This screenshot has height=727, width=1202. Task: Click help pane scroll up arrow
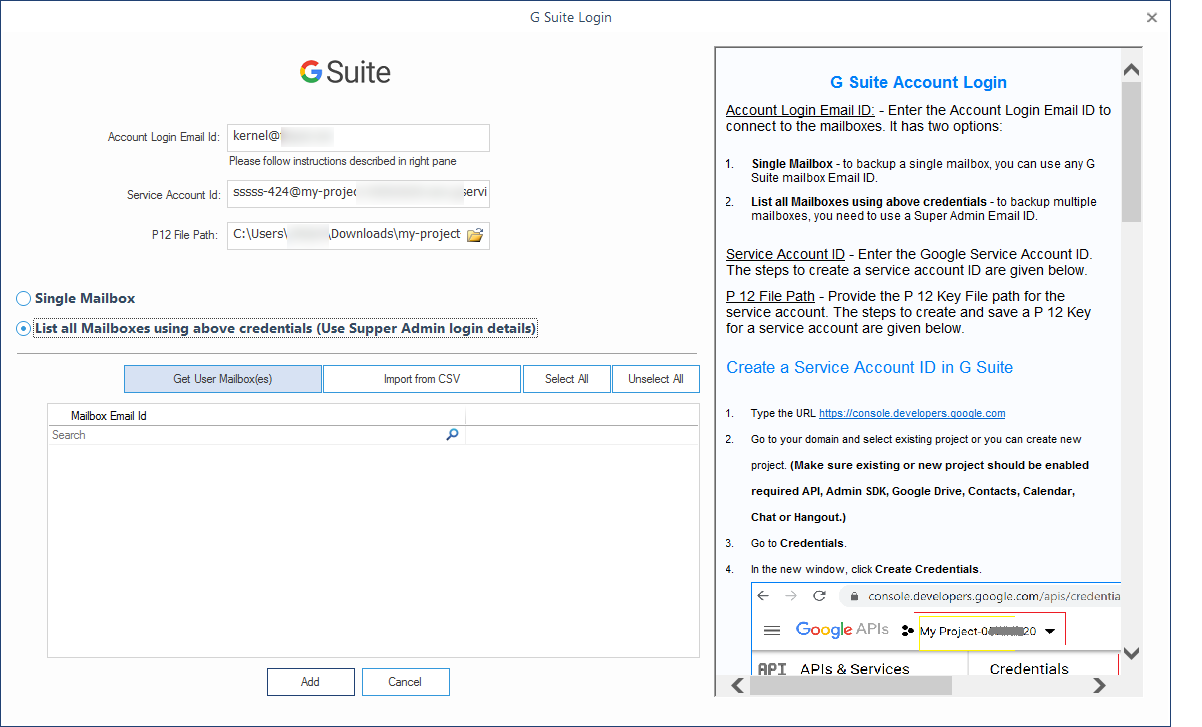(1131, 70)
